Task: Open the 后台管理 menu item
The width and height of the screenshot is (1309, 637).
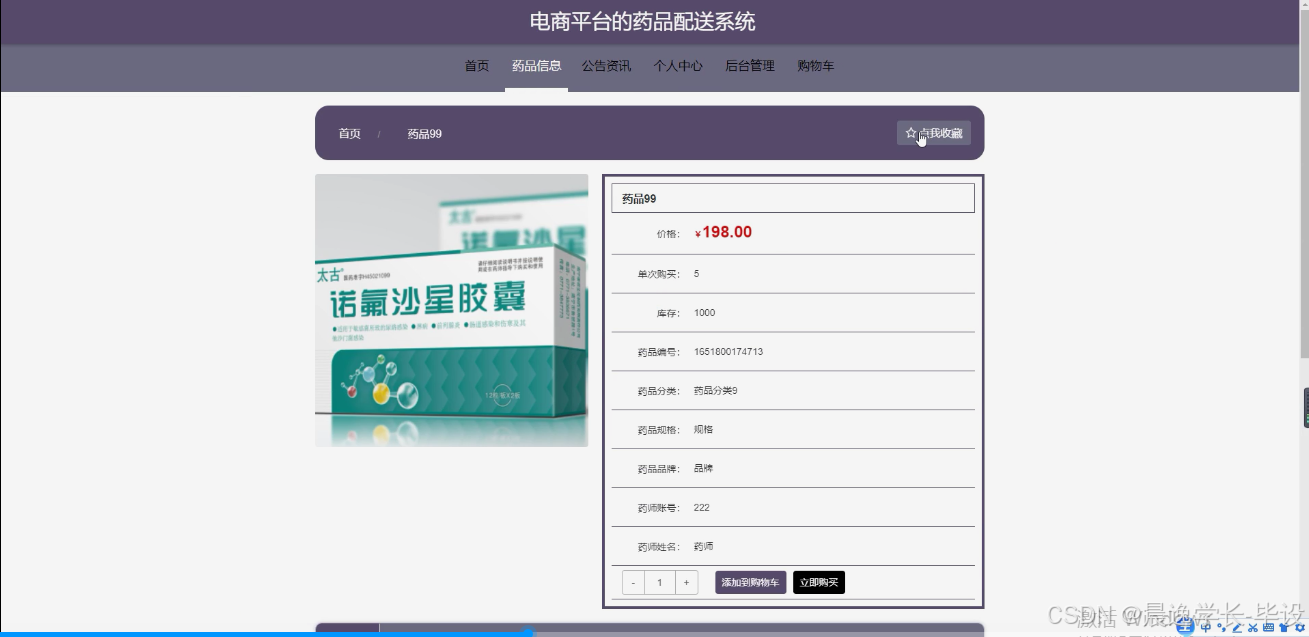Action: pos(750,66)
